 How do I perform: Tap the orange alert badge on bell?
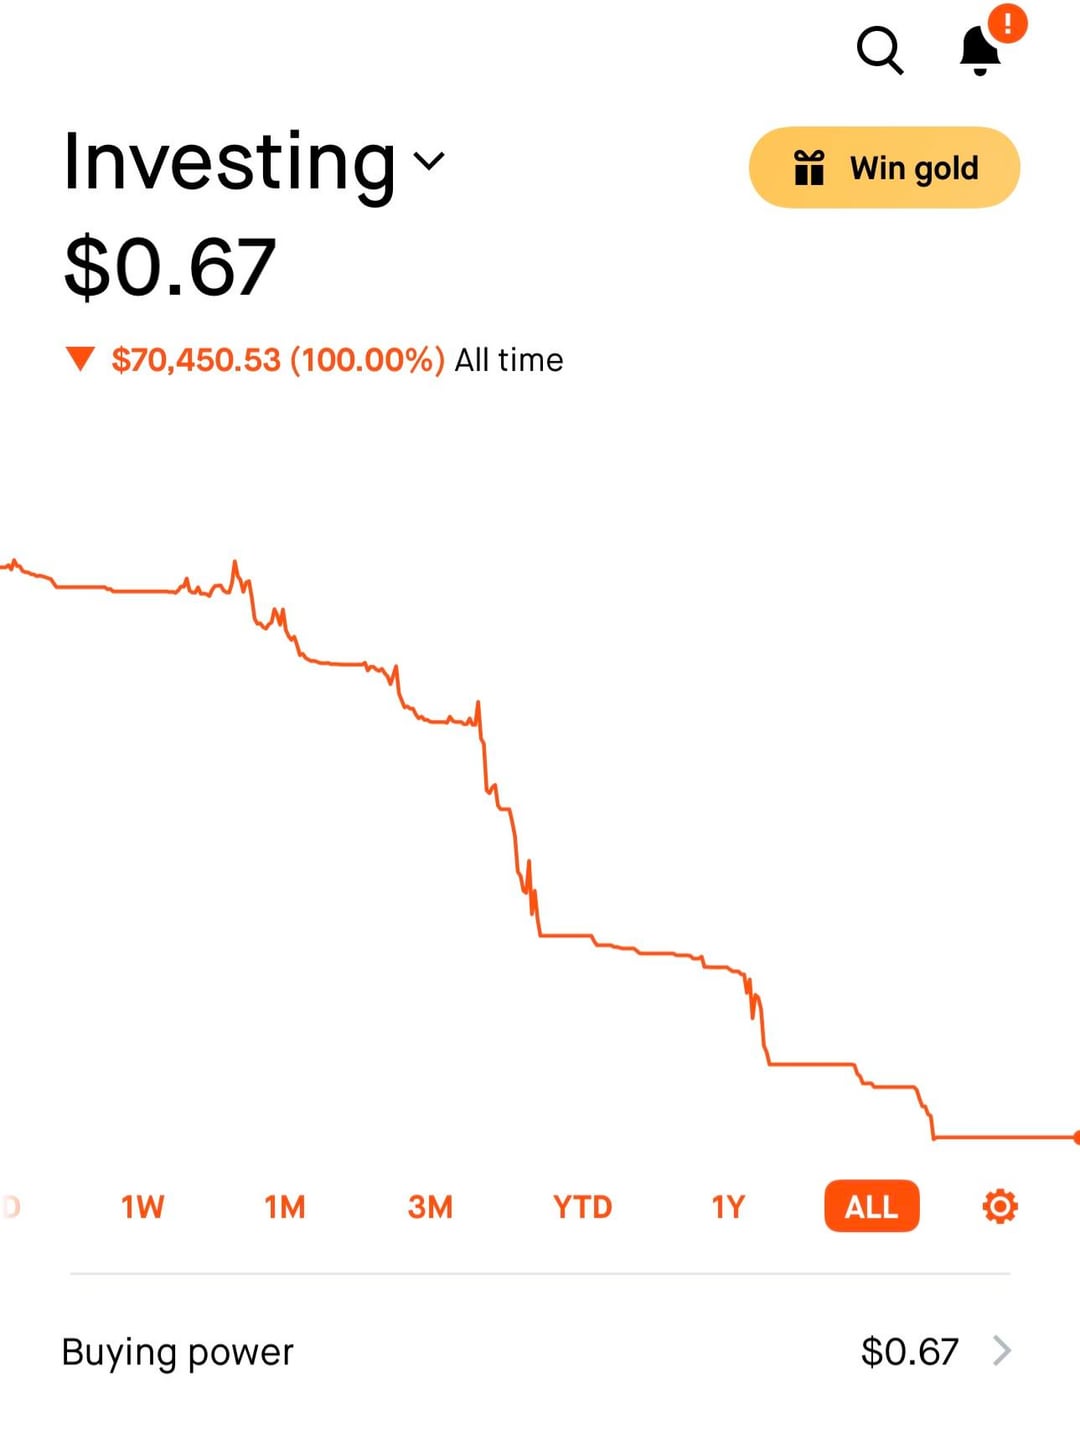(1008, 22)
